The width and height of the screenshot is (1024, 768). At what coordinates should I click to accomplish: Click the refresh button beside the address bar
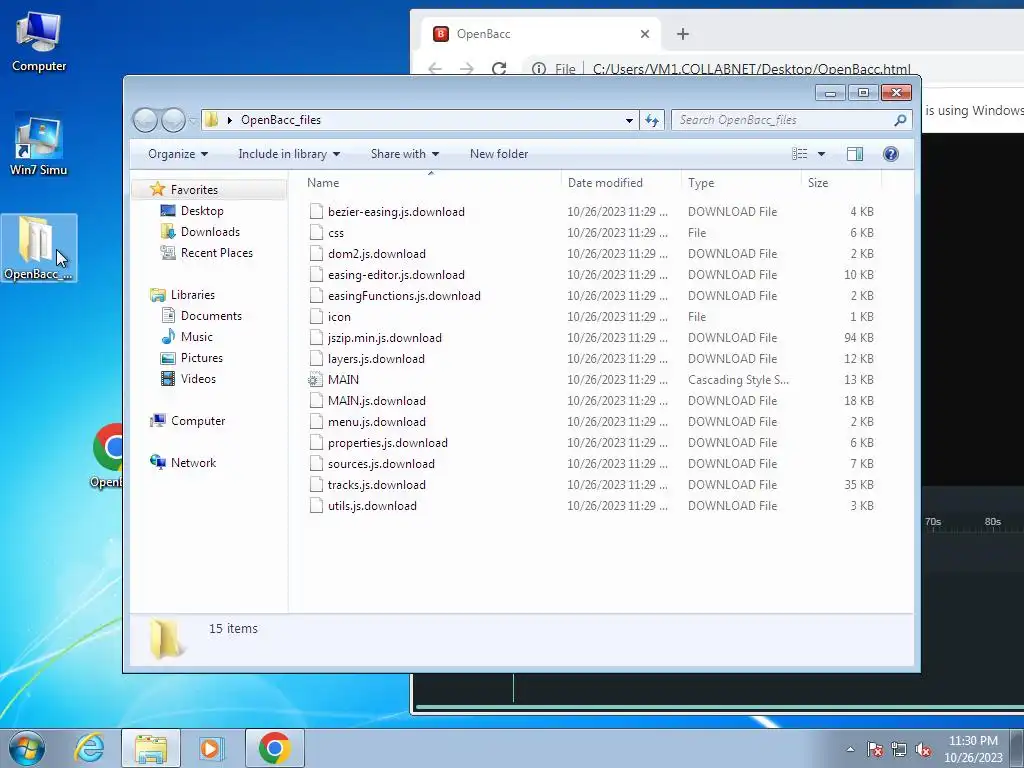(x=652, y=120)
